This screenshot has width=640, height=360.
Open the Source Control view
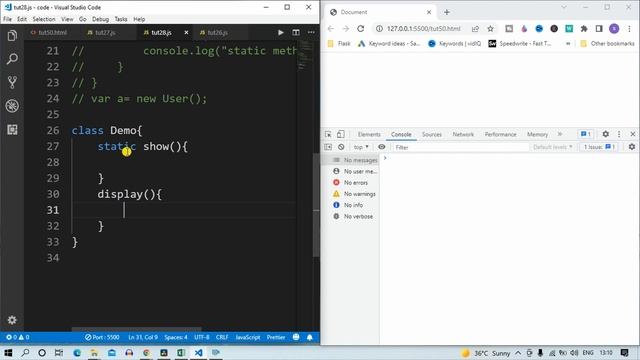click(12, 82)
